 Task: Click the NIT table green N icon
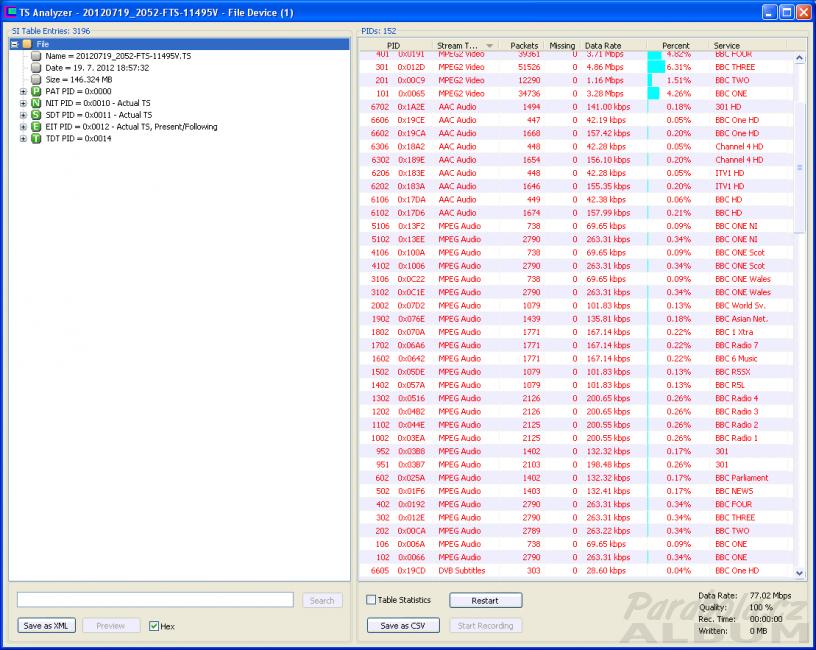point(36,103)
